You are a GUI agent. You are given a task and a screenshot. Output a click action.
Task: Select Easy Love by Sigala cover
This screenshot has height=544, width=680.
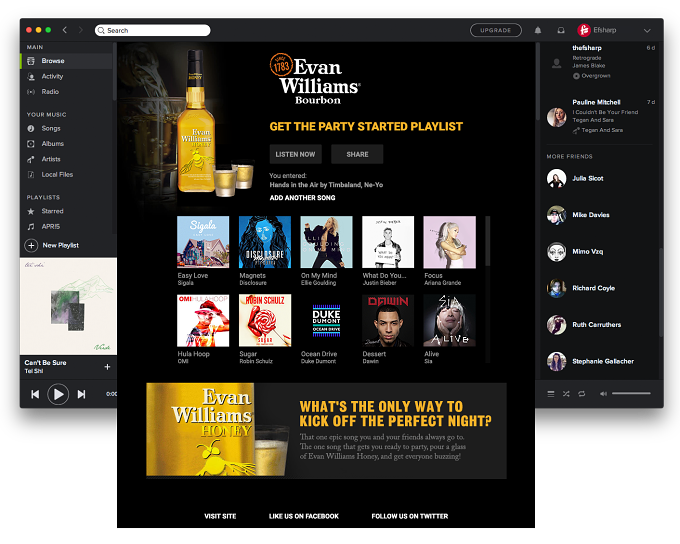(203, 242)
